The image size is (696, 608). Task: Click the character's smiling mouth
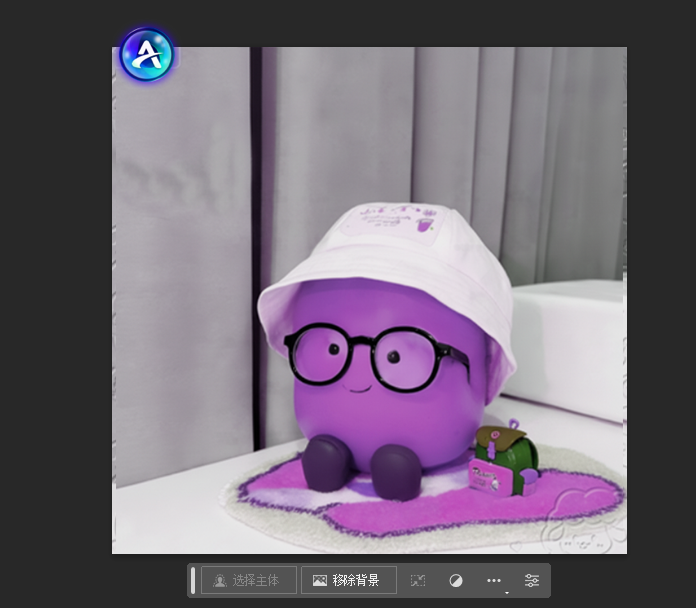click(356, 385)
